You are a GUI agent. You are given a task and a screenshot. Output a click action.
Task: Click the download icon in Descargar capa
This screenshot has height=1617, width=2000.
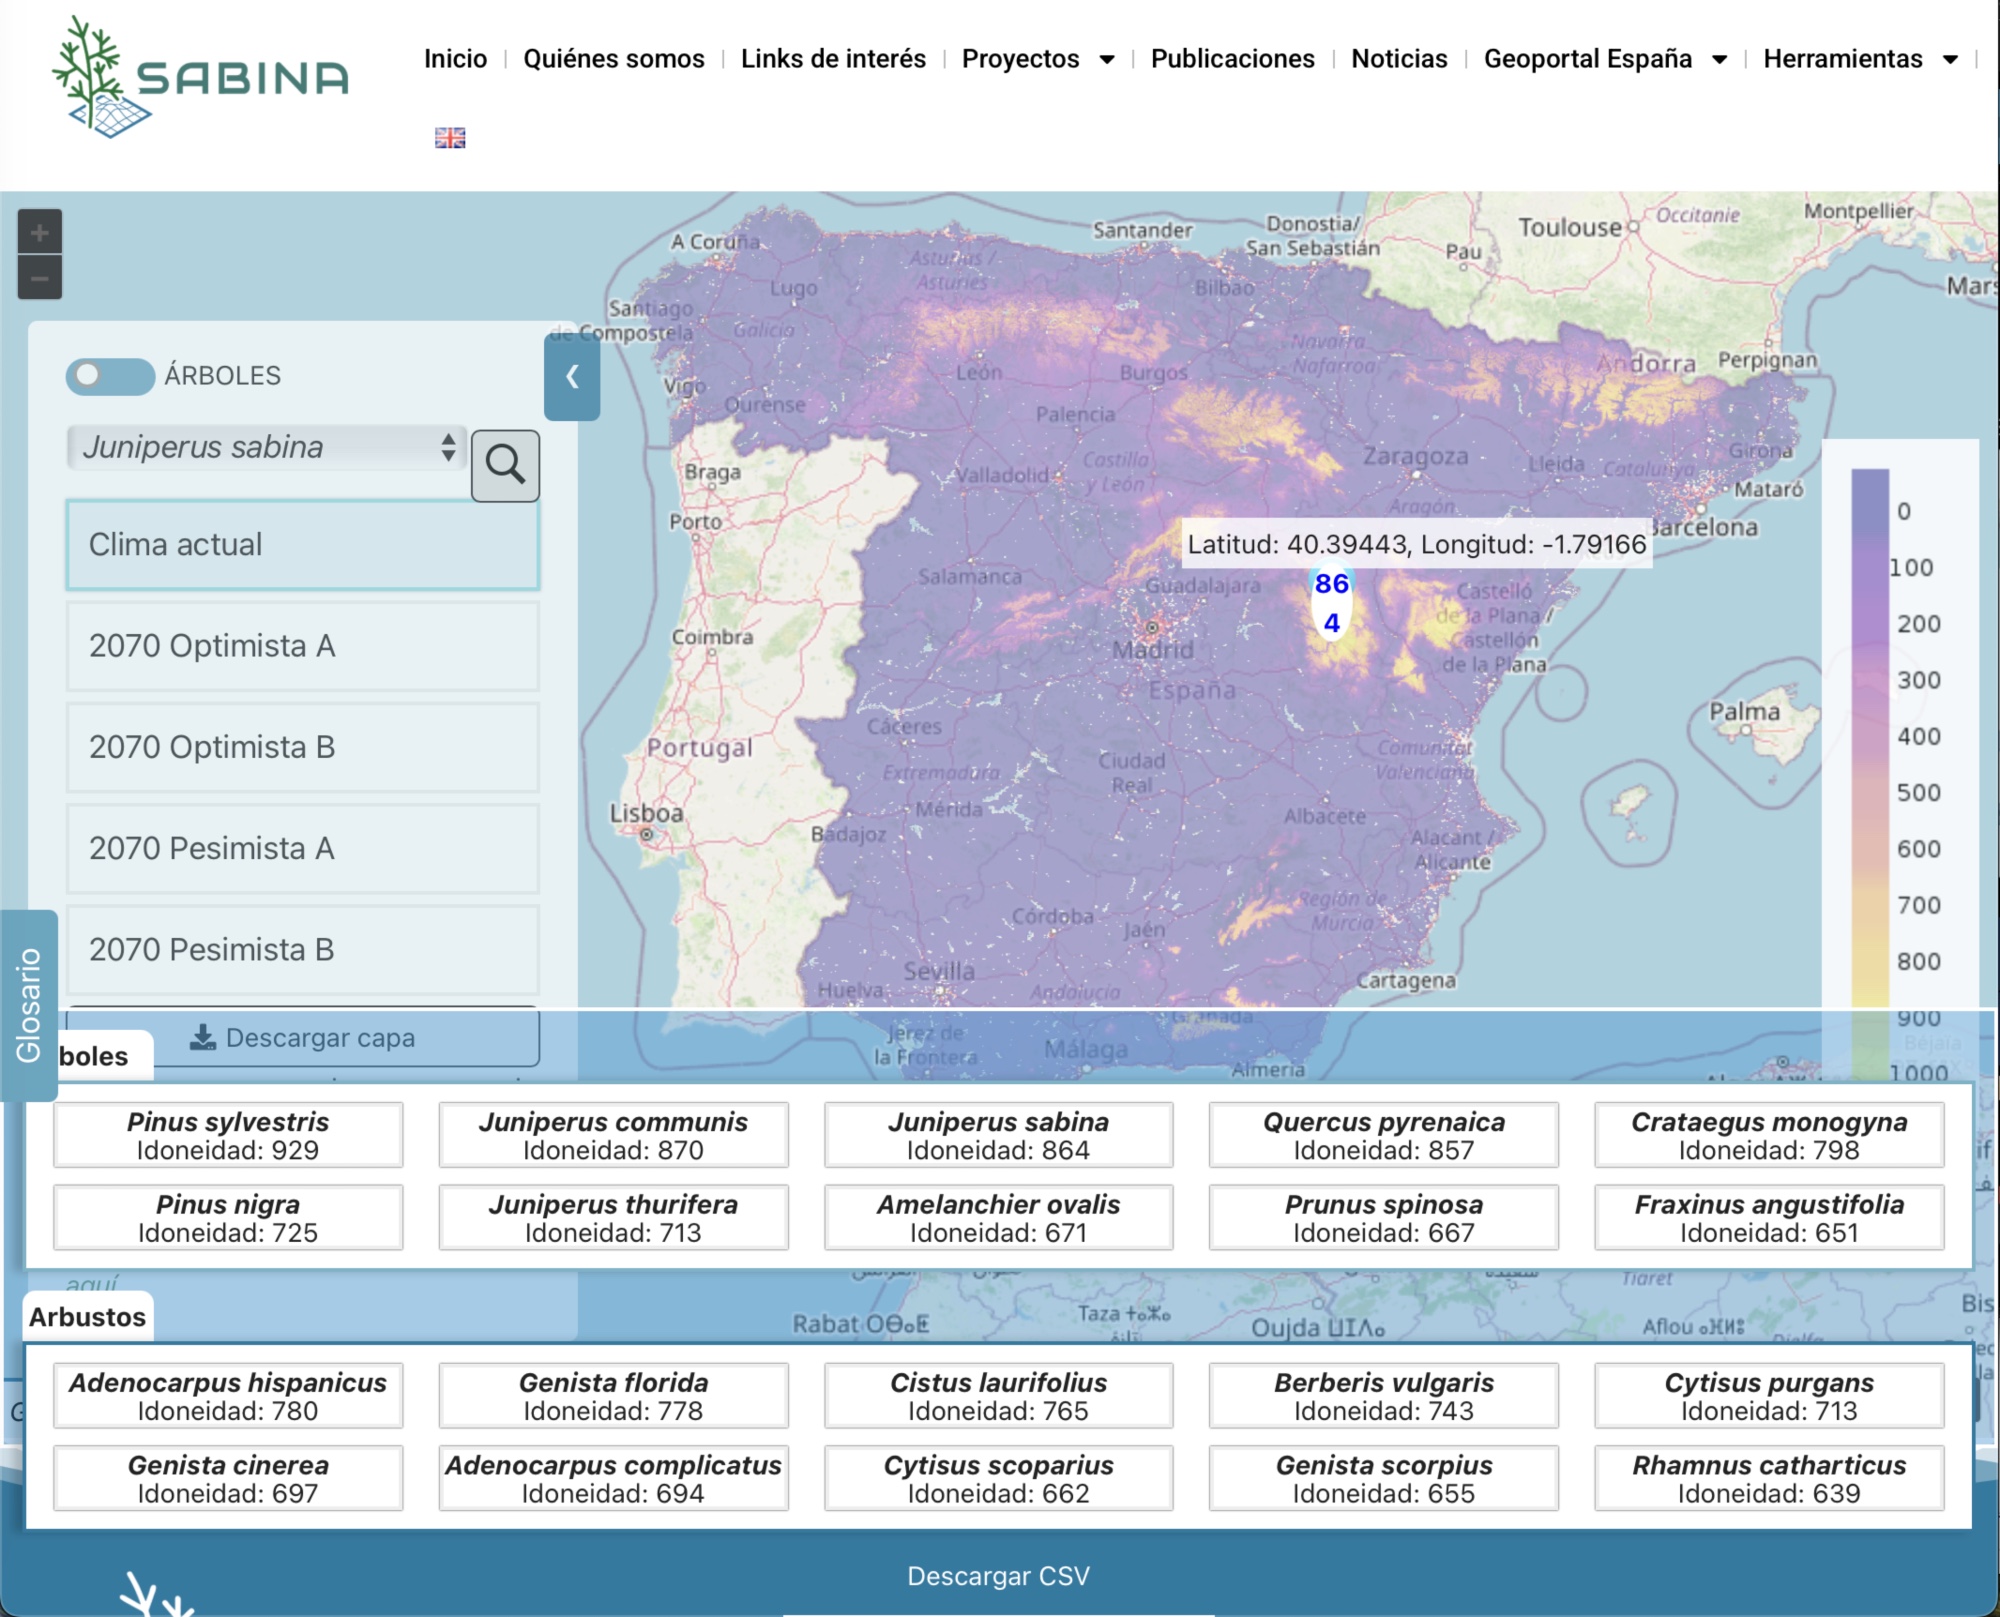click(203, 1037)
